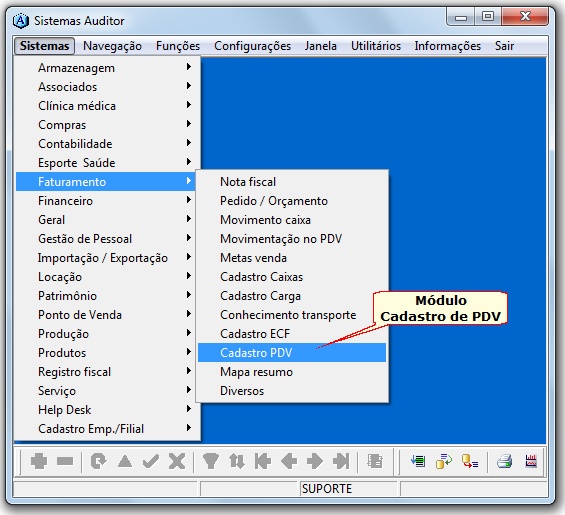Click the X cancel toolbar icon
565x515 pixels.
point(177,461)
